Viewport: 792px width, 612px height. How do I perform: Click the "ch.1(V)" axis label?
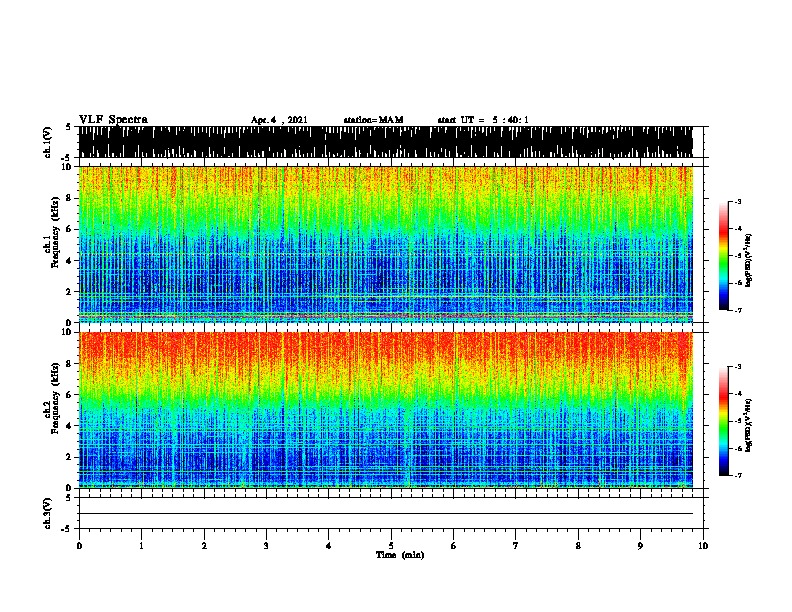pyautogui.click(x=48, y=142)
